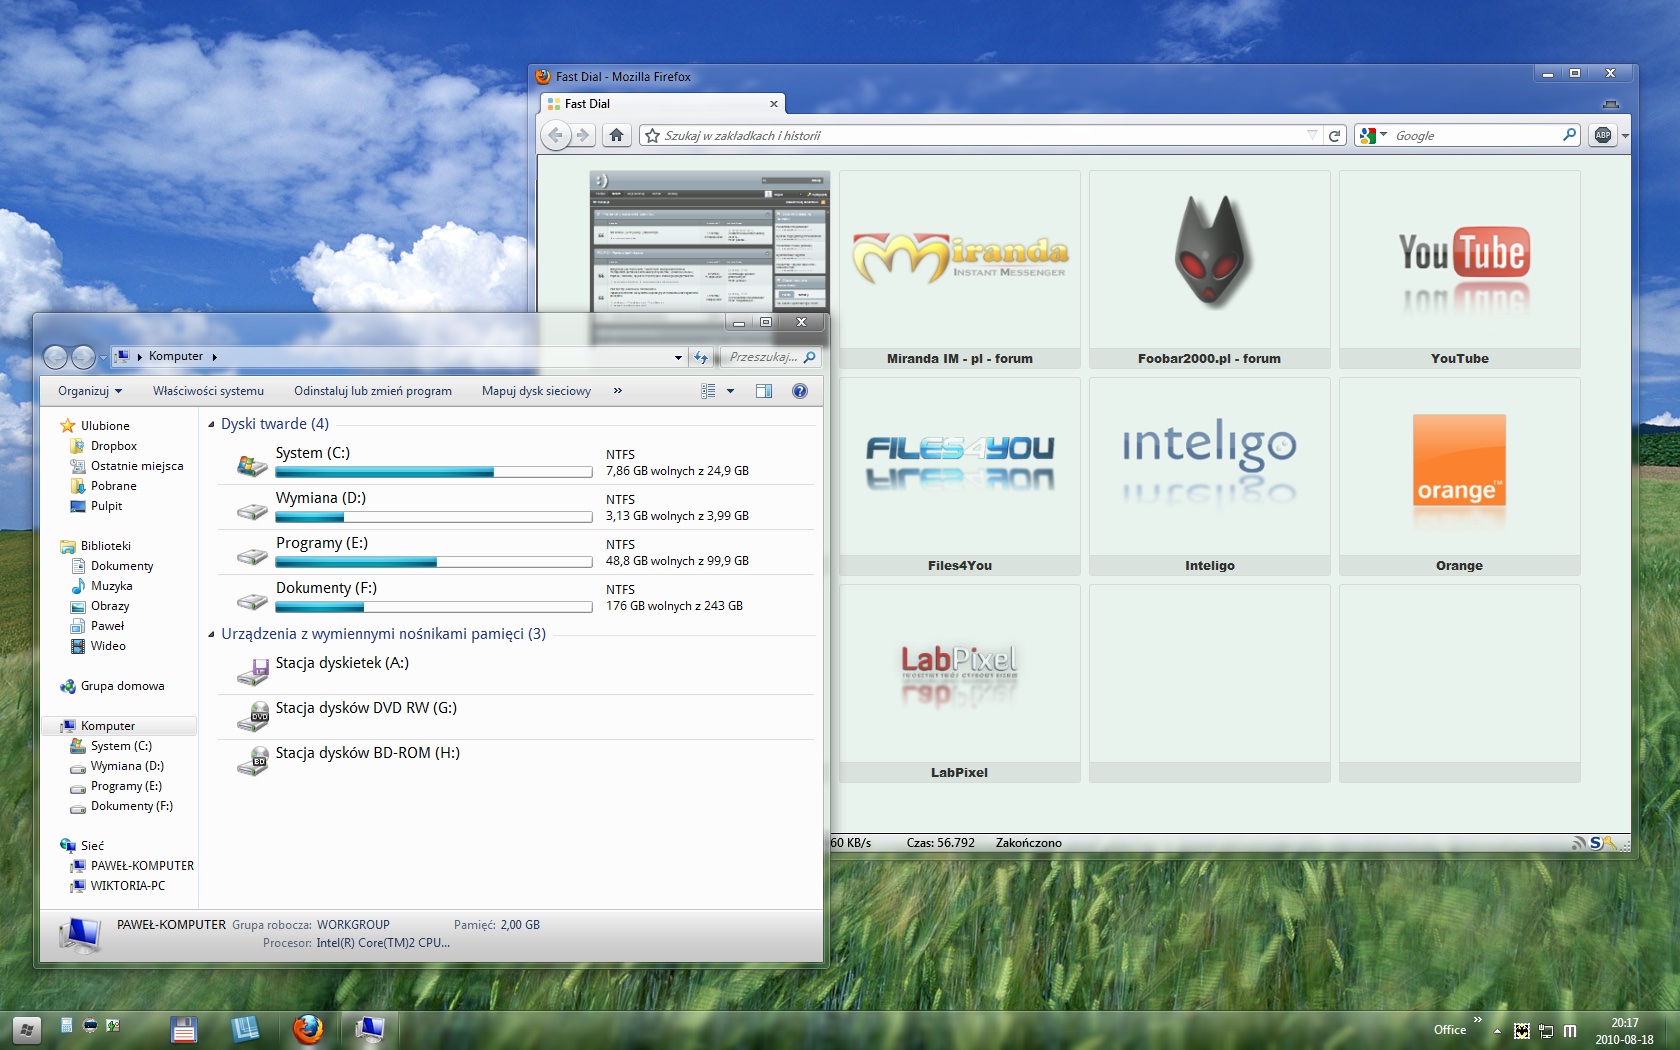
Task: Open Files4You fast dial tile
Action: [x=960, y=477]
